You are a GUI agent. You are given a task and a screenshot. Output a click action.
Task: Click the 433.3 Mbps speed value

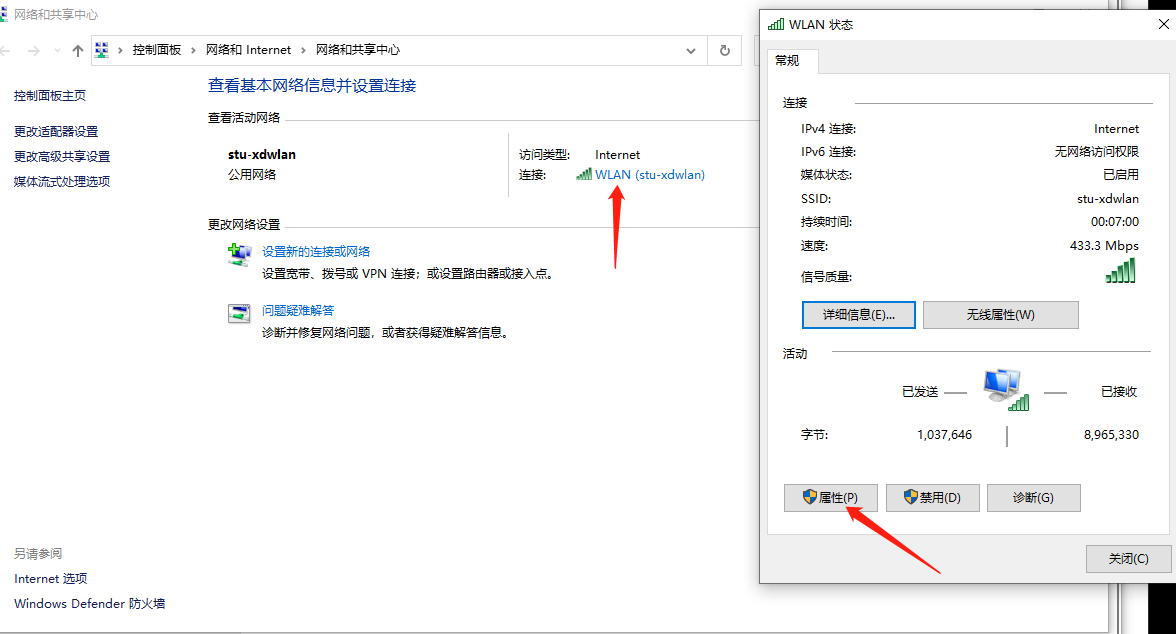[1104, 246]
